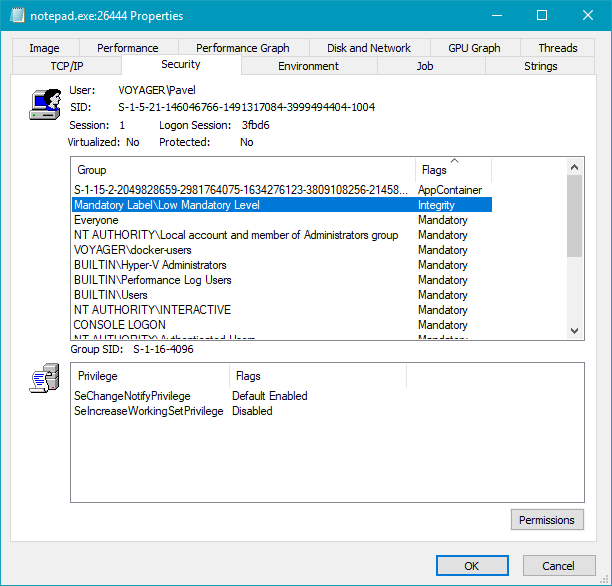Confirm with the OK button
Screen dimensions: 612x586
(x=472, y=565)
